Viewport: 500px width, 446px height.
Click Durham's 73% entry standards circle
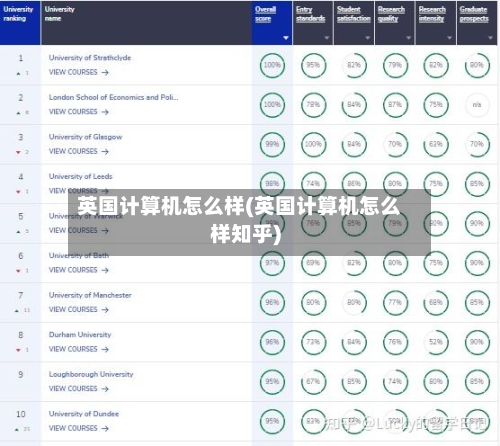[313, 342]
